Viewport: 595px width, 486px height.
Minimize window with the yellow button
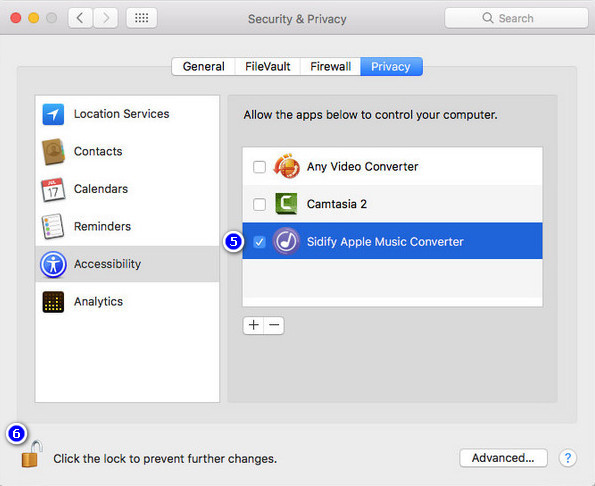tap(34, 18)
